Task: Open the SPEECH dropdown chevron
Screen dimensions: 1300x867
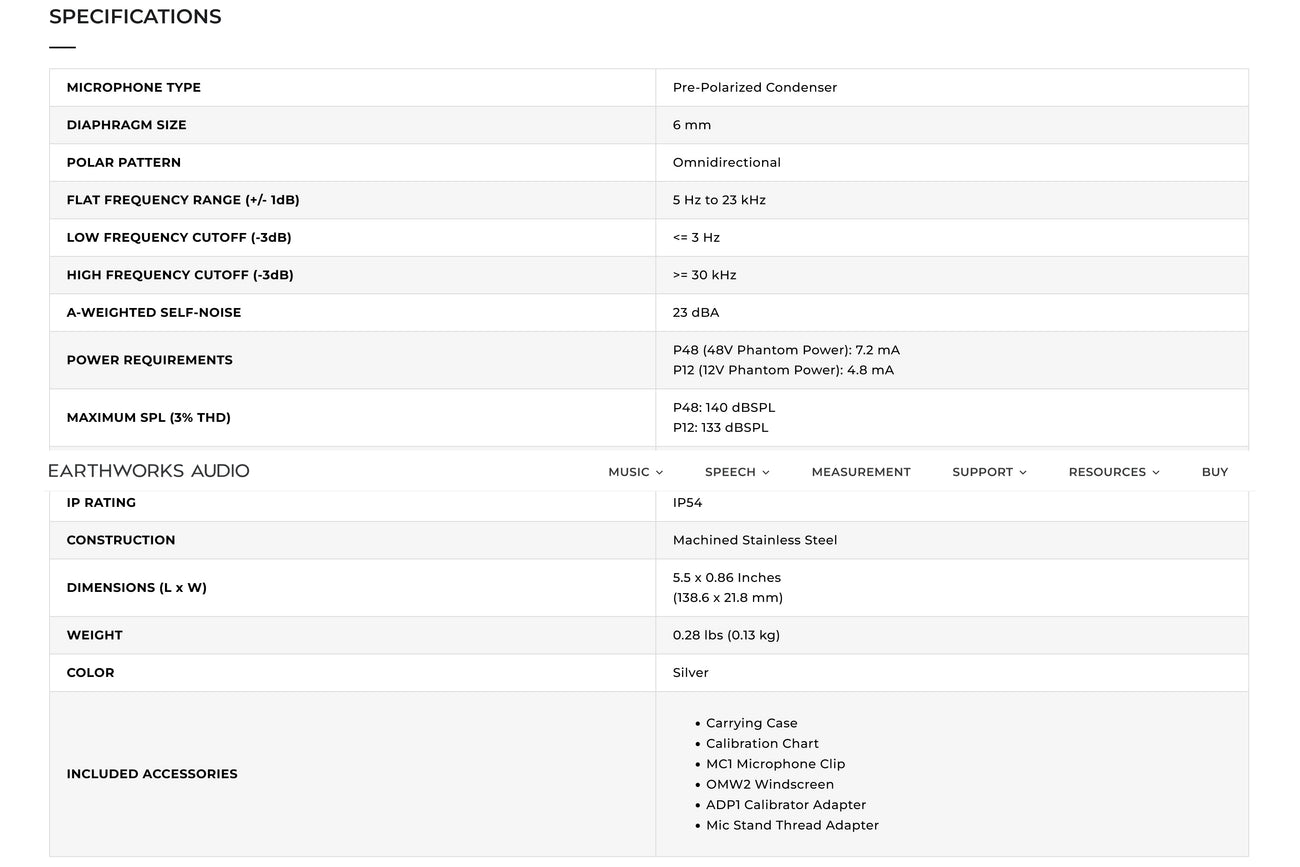Action: [765, 471]
